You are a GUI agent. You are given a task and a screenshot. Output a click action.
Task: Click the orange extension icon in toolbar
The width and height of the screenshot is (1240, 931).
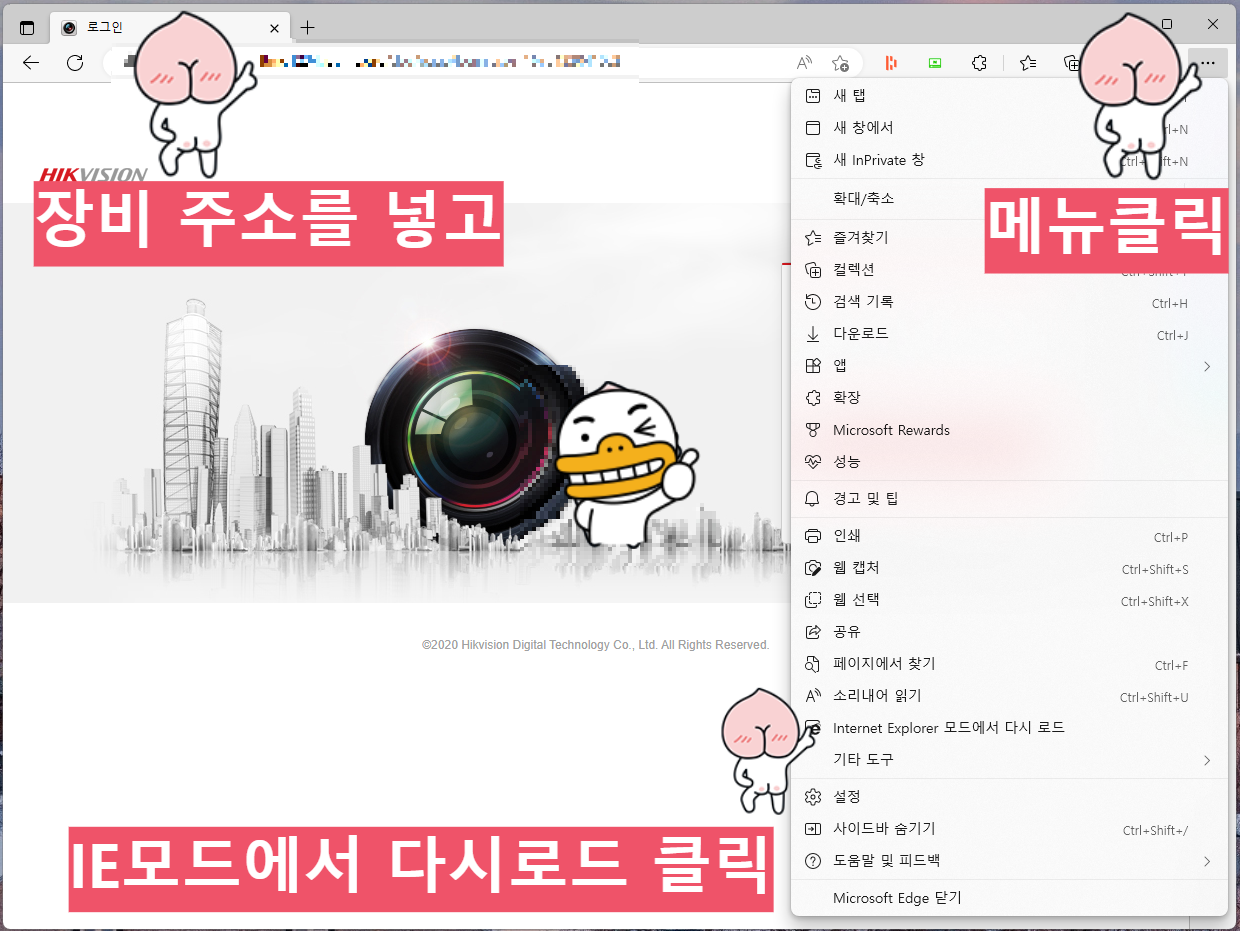tap(890, 63)
